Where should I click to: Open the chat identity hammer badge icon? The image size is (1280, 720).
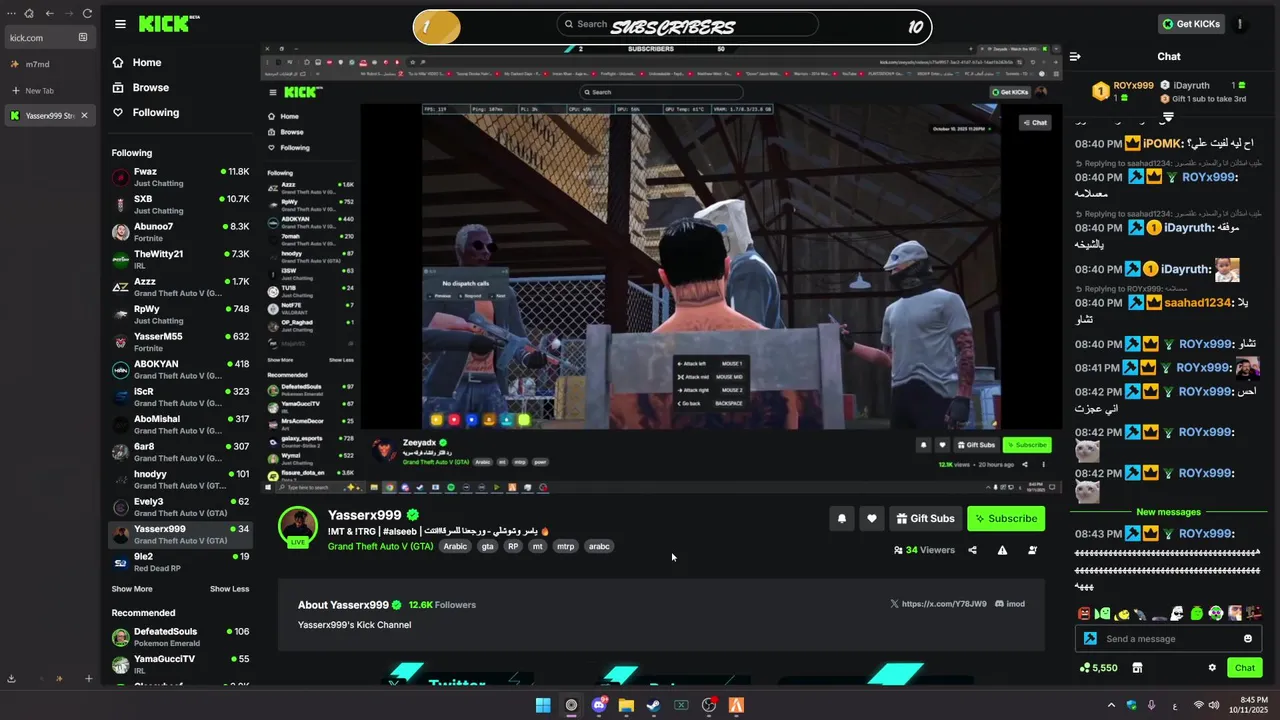pyautogui.click(x=1090, y=639)
